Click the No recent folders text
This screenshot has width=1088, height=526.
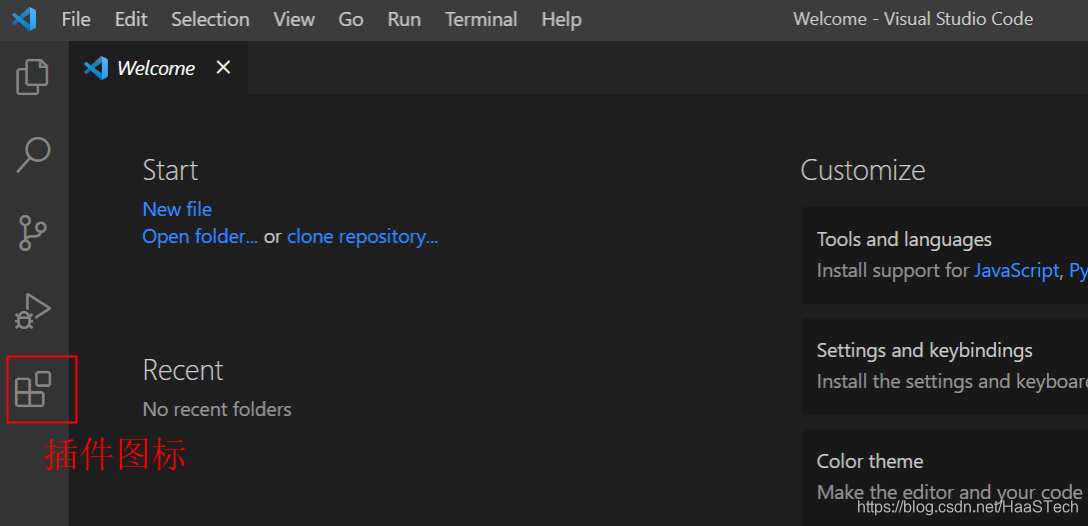coord(217,409)
